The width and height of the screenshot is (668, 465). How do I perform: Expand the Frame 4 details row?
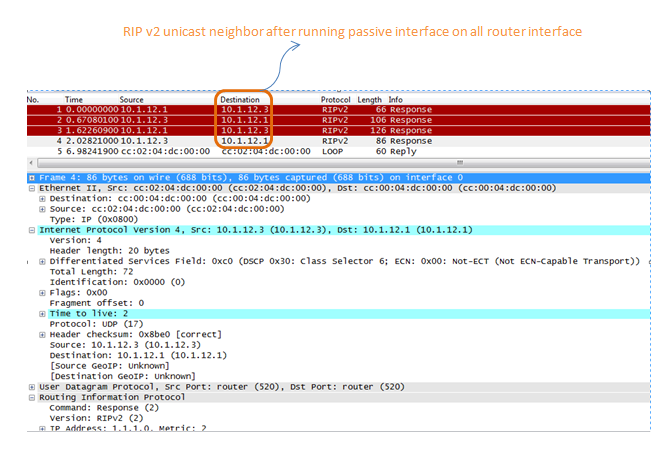coord(32,178)
